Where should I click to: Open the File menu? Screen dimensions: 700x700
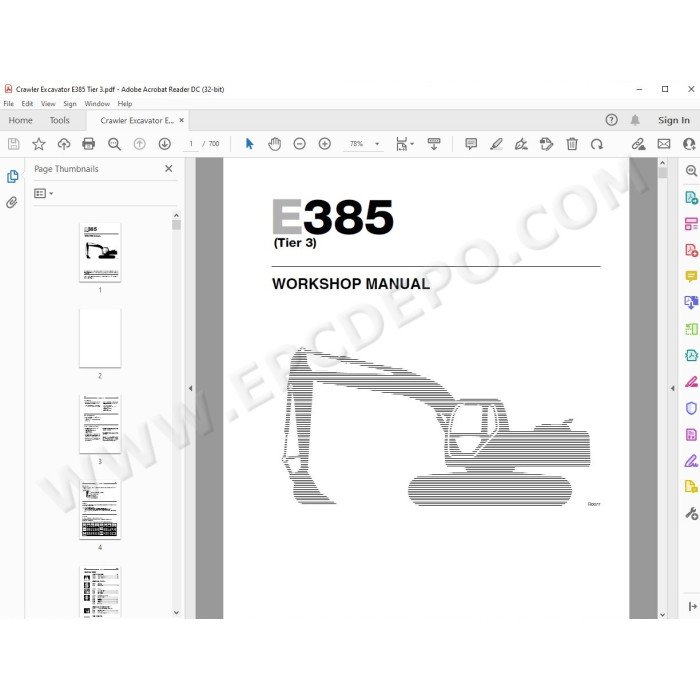click(8, 104)
